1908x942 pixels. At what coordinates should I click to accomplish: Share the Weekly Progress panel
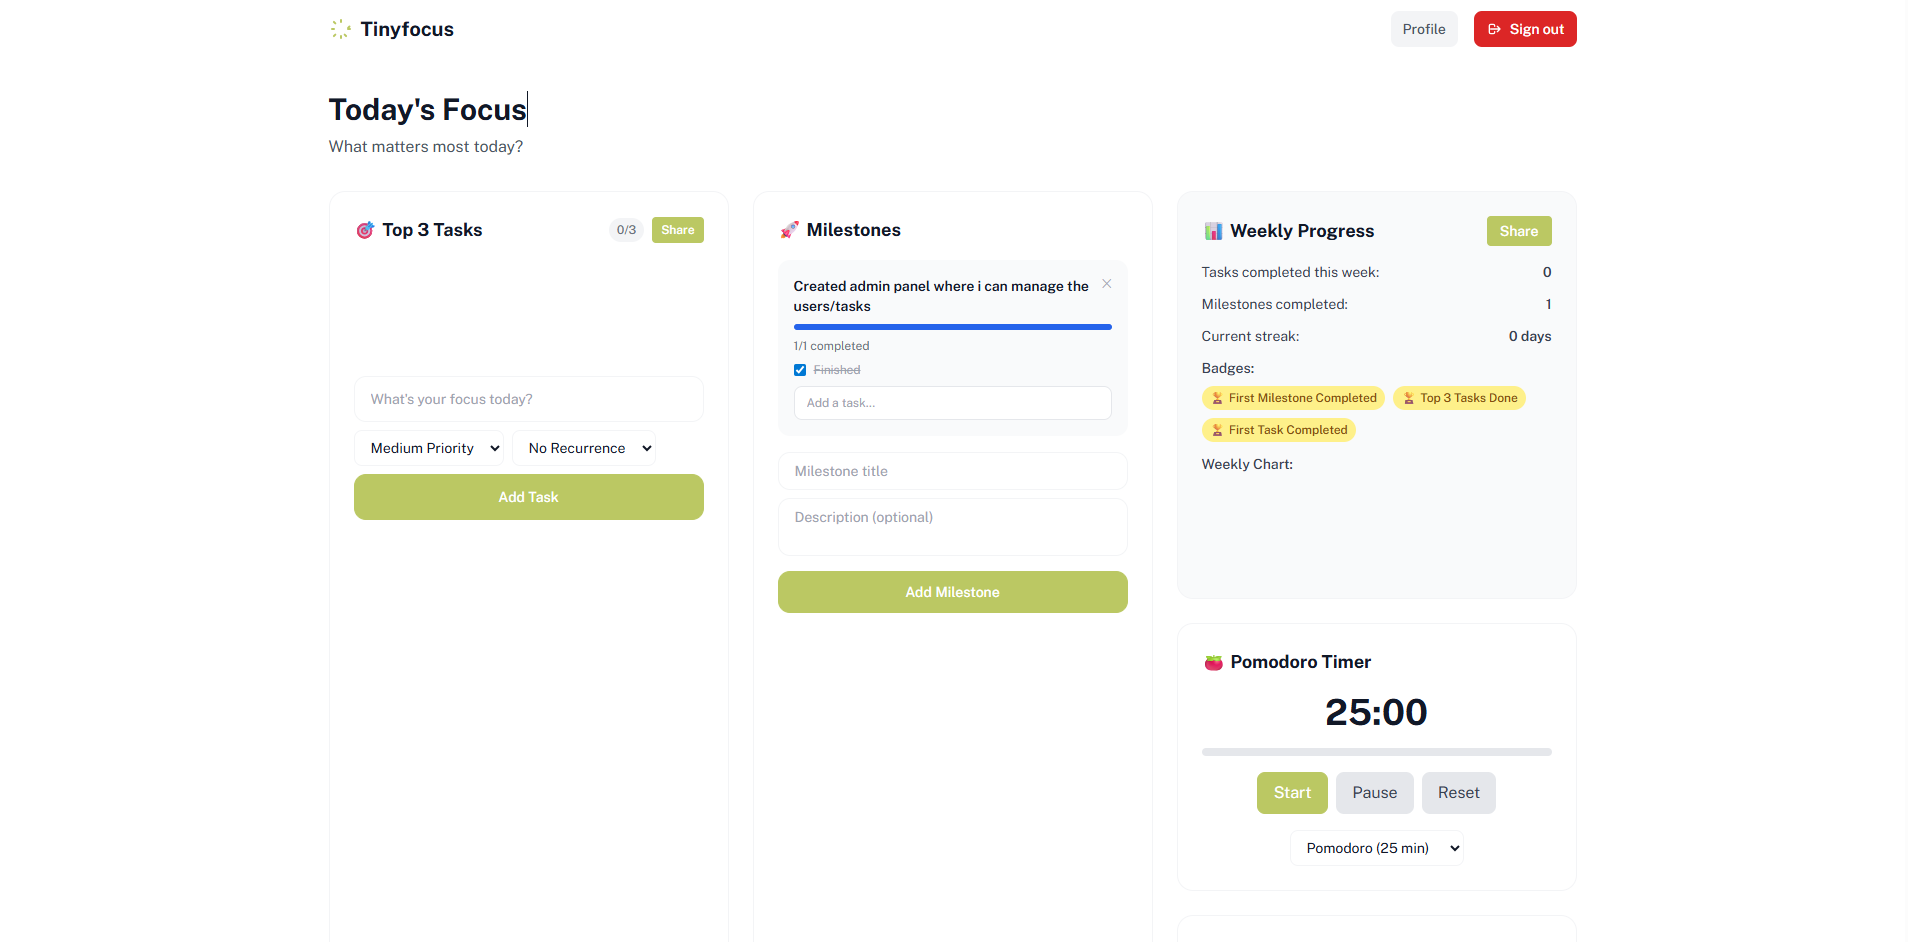pyautogui.click(x=1518, y=230)
